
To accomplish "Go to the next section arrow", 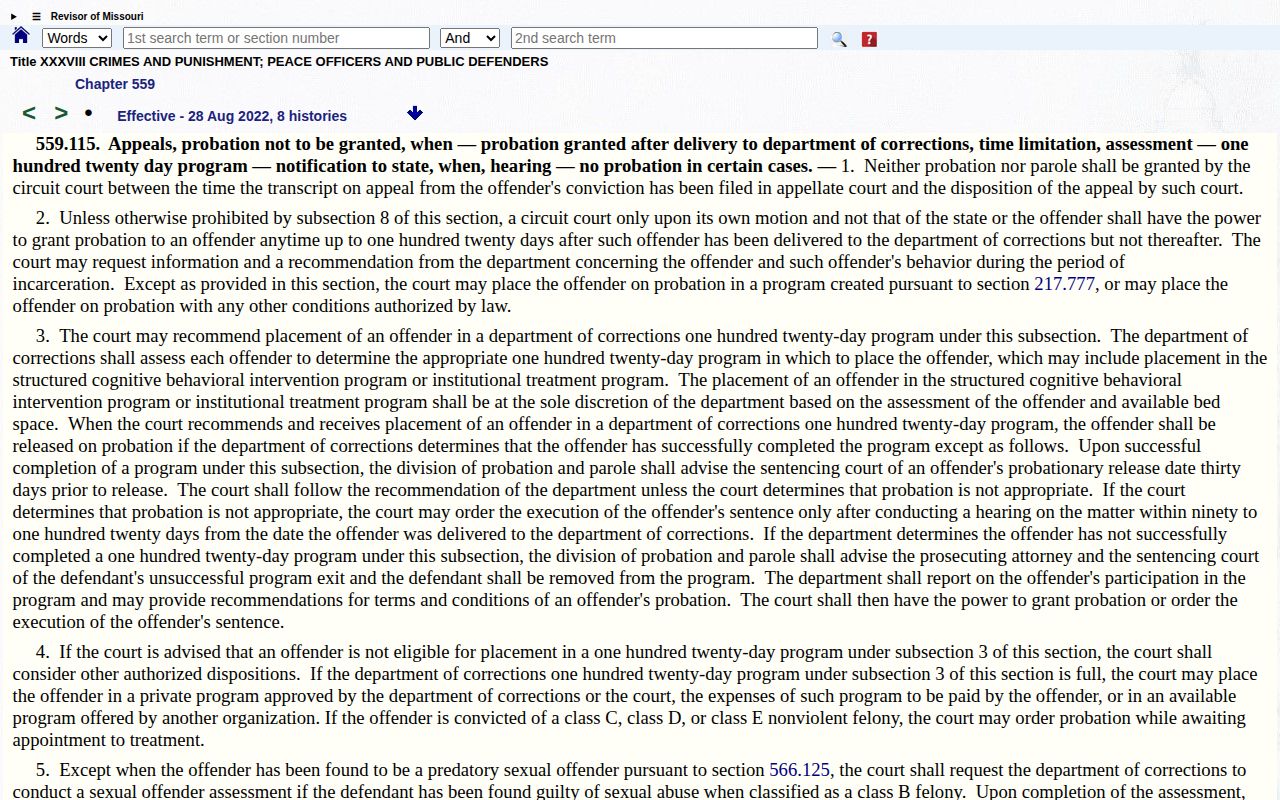I will click(61, 113).
